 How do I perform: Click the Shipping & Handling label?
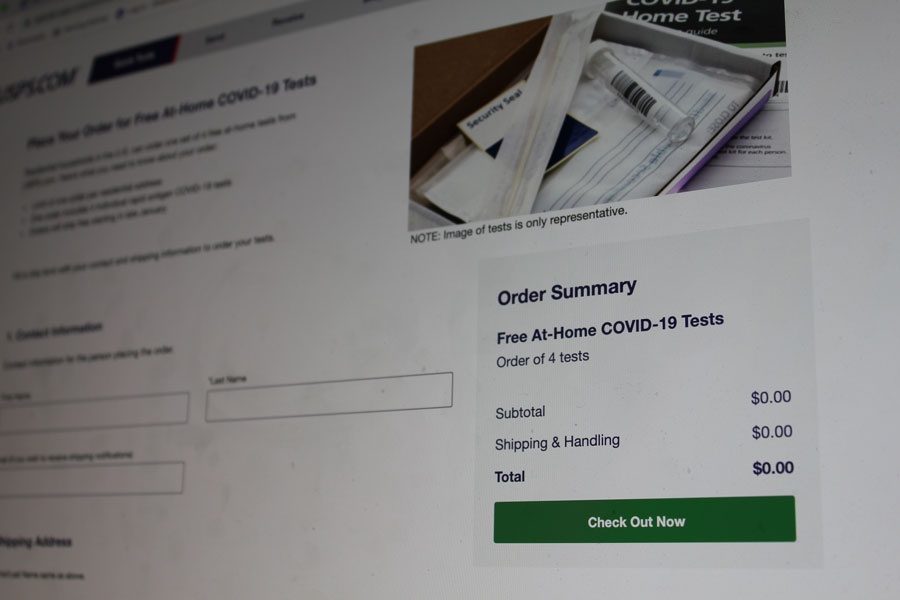click(x=557, y=442)
